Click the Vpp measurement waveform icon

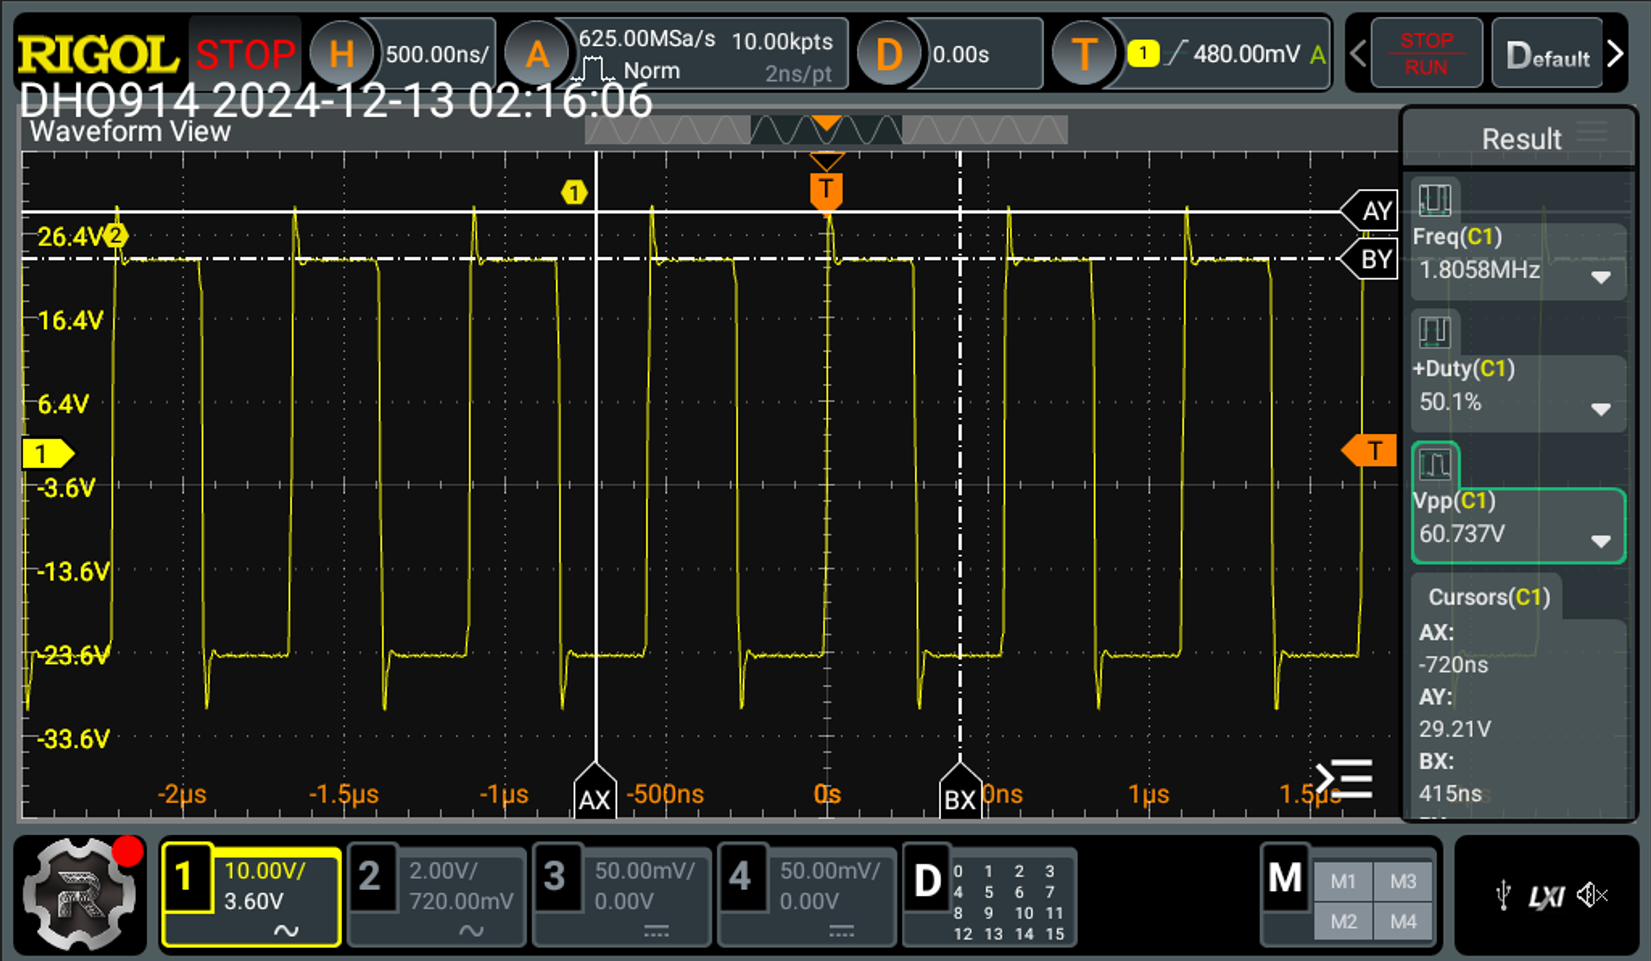1435,464
